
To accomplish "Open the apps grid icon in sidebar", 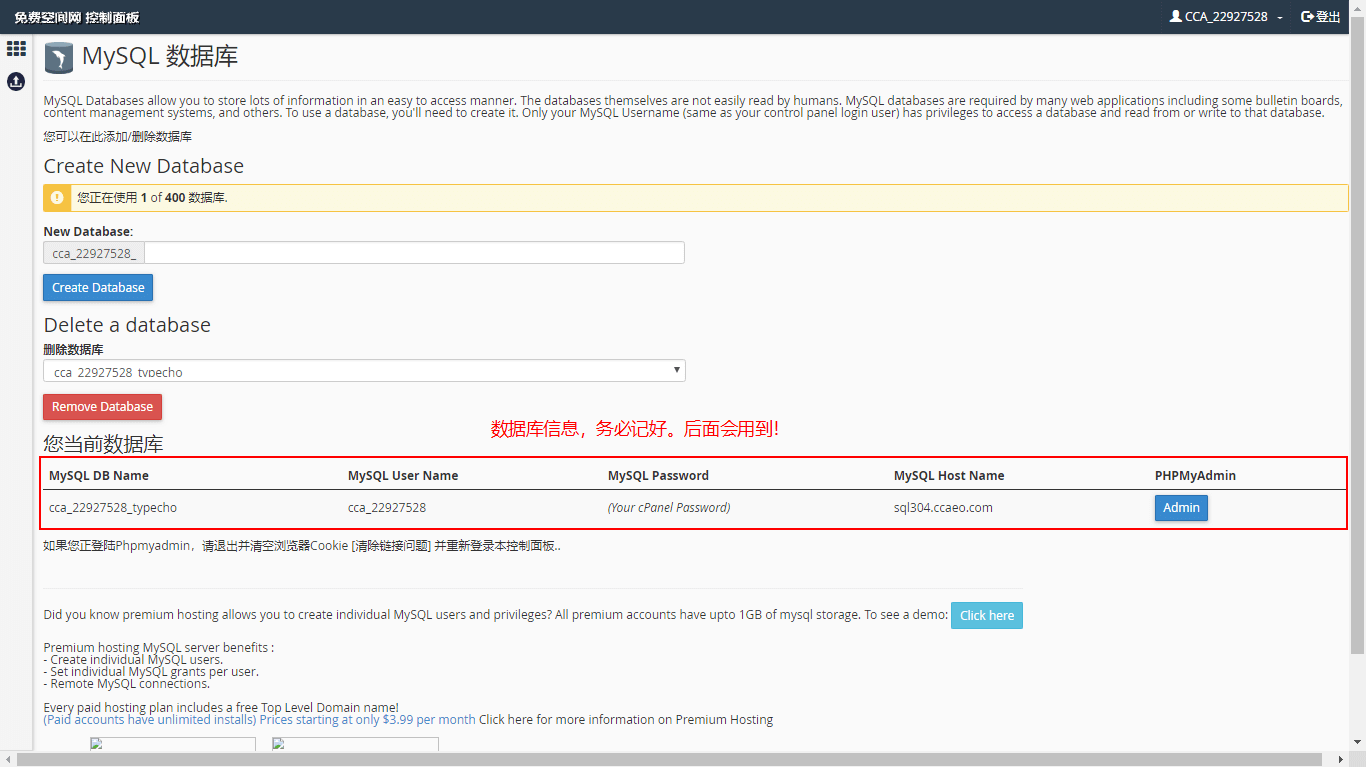I will pos(16,48).
